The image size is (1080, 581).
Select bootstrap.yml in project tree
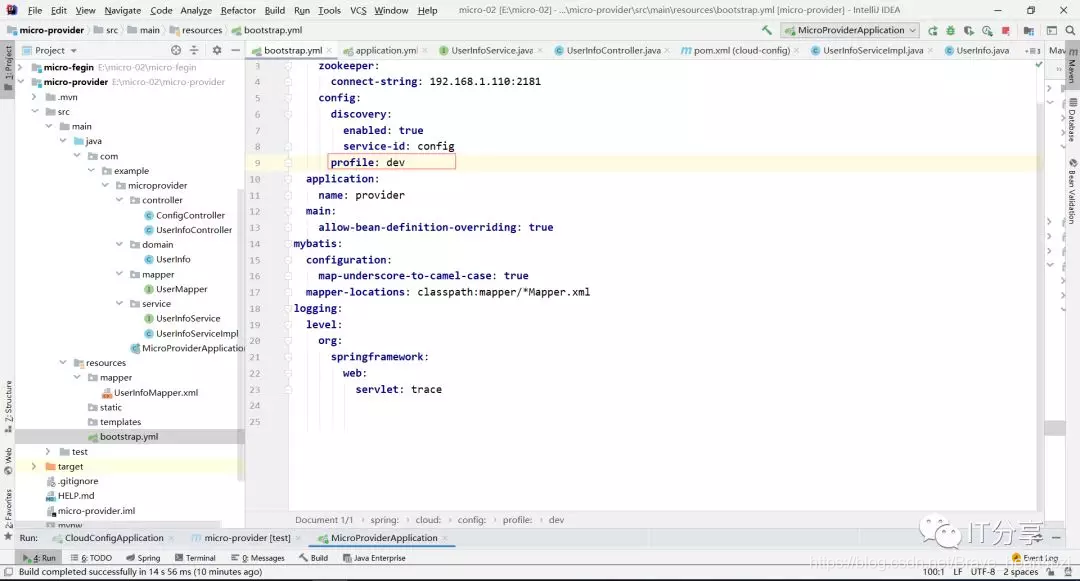point(128,437)
